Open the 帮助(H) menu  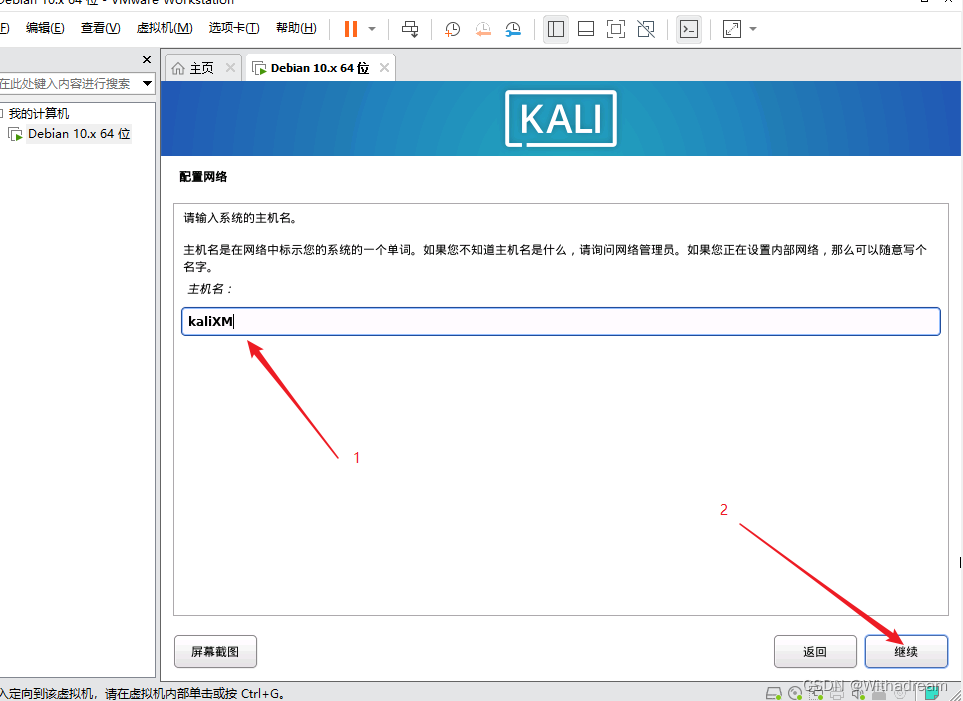pos(296,28)
